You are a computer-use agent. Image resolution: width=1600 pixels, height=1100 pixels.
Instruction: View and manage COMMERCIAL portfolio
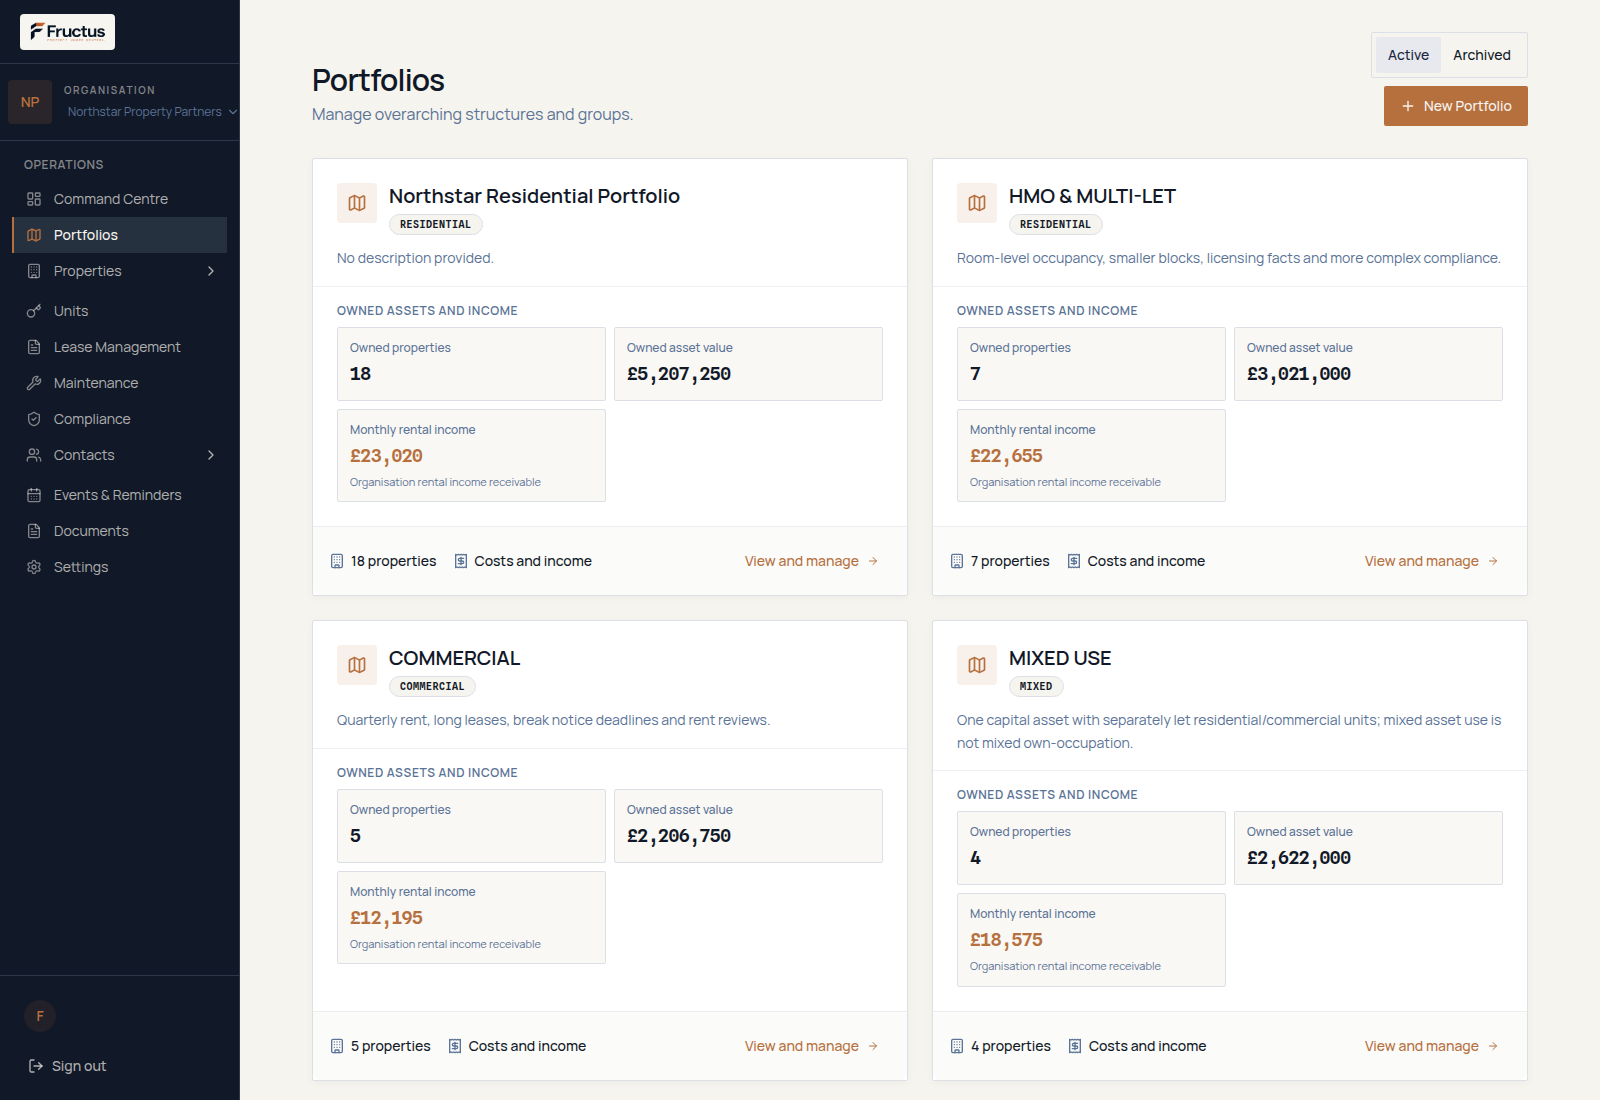coord(811,1046)
